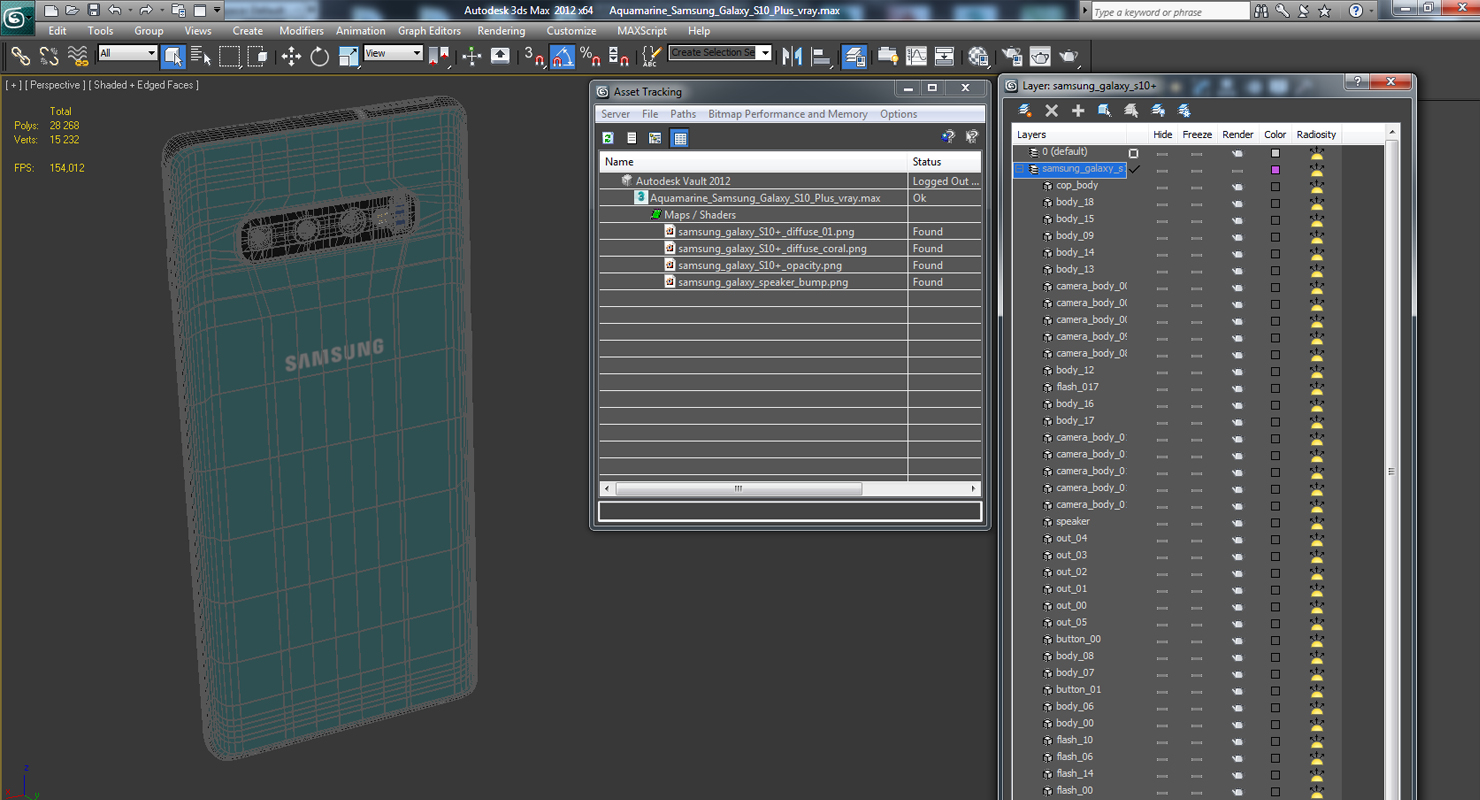
Task: Toggle Hide for body_18 row
Action: 1162,203
